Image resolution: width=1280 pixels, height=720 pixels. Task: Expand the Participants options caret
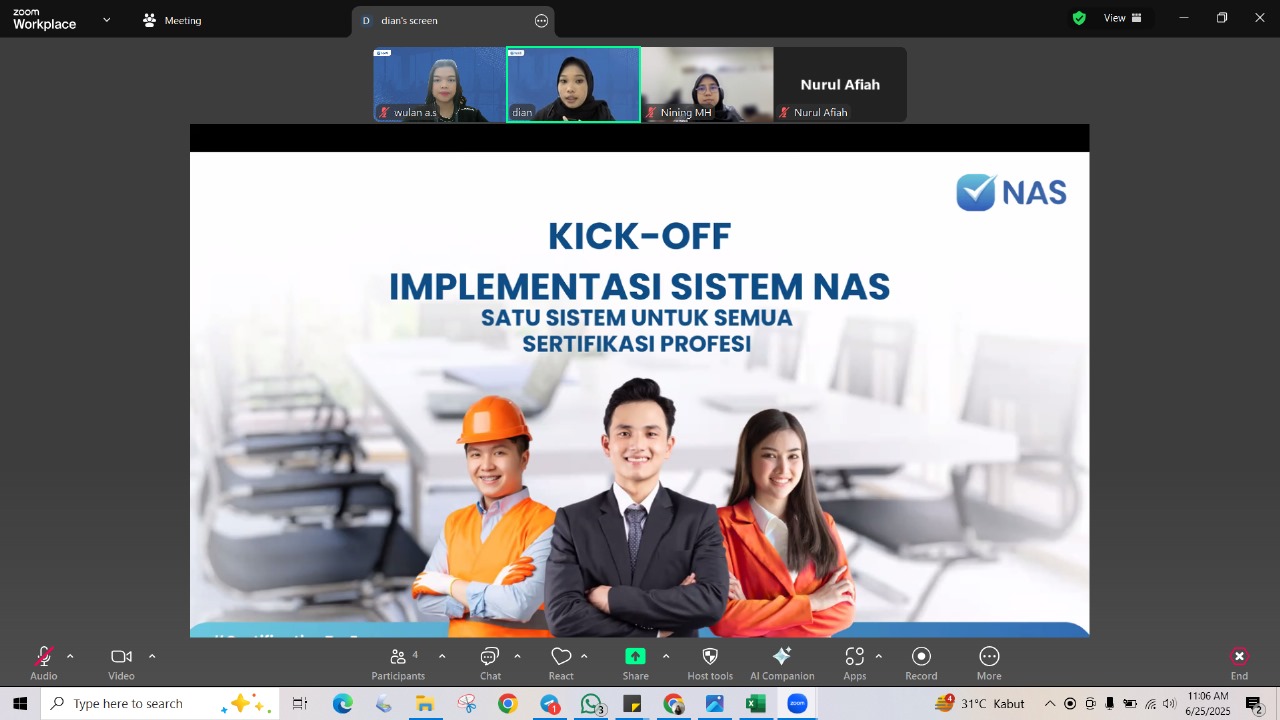coord(442,657)
